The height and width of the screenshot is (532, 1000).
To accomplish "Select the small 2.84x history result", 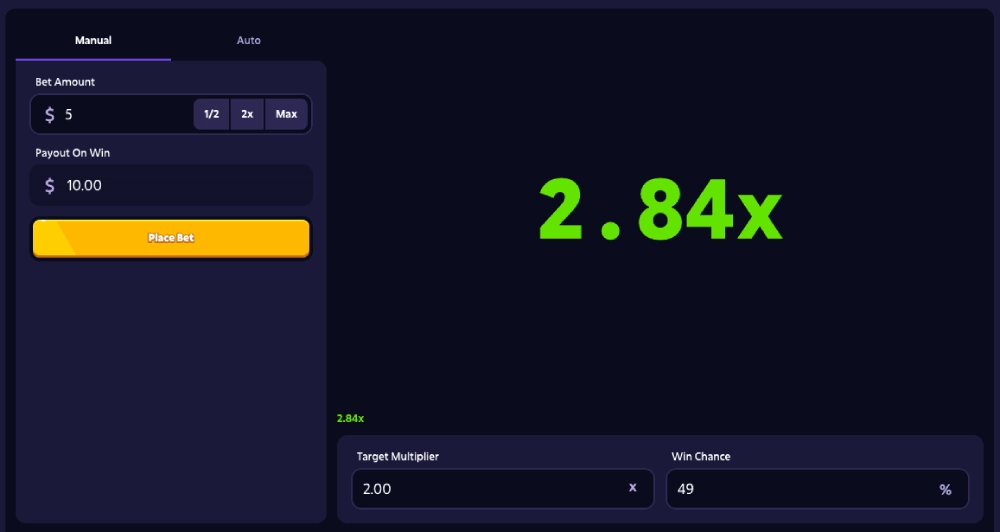I will 350,418.
